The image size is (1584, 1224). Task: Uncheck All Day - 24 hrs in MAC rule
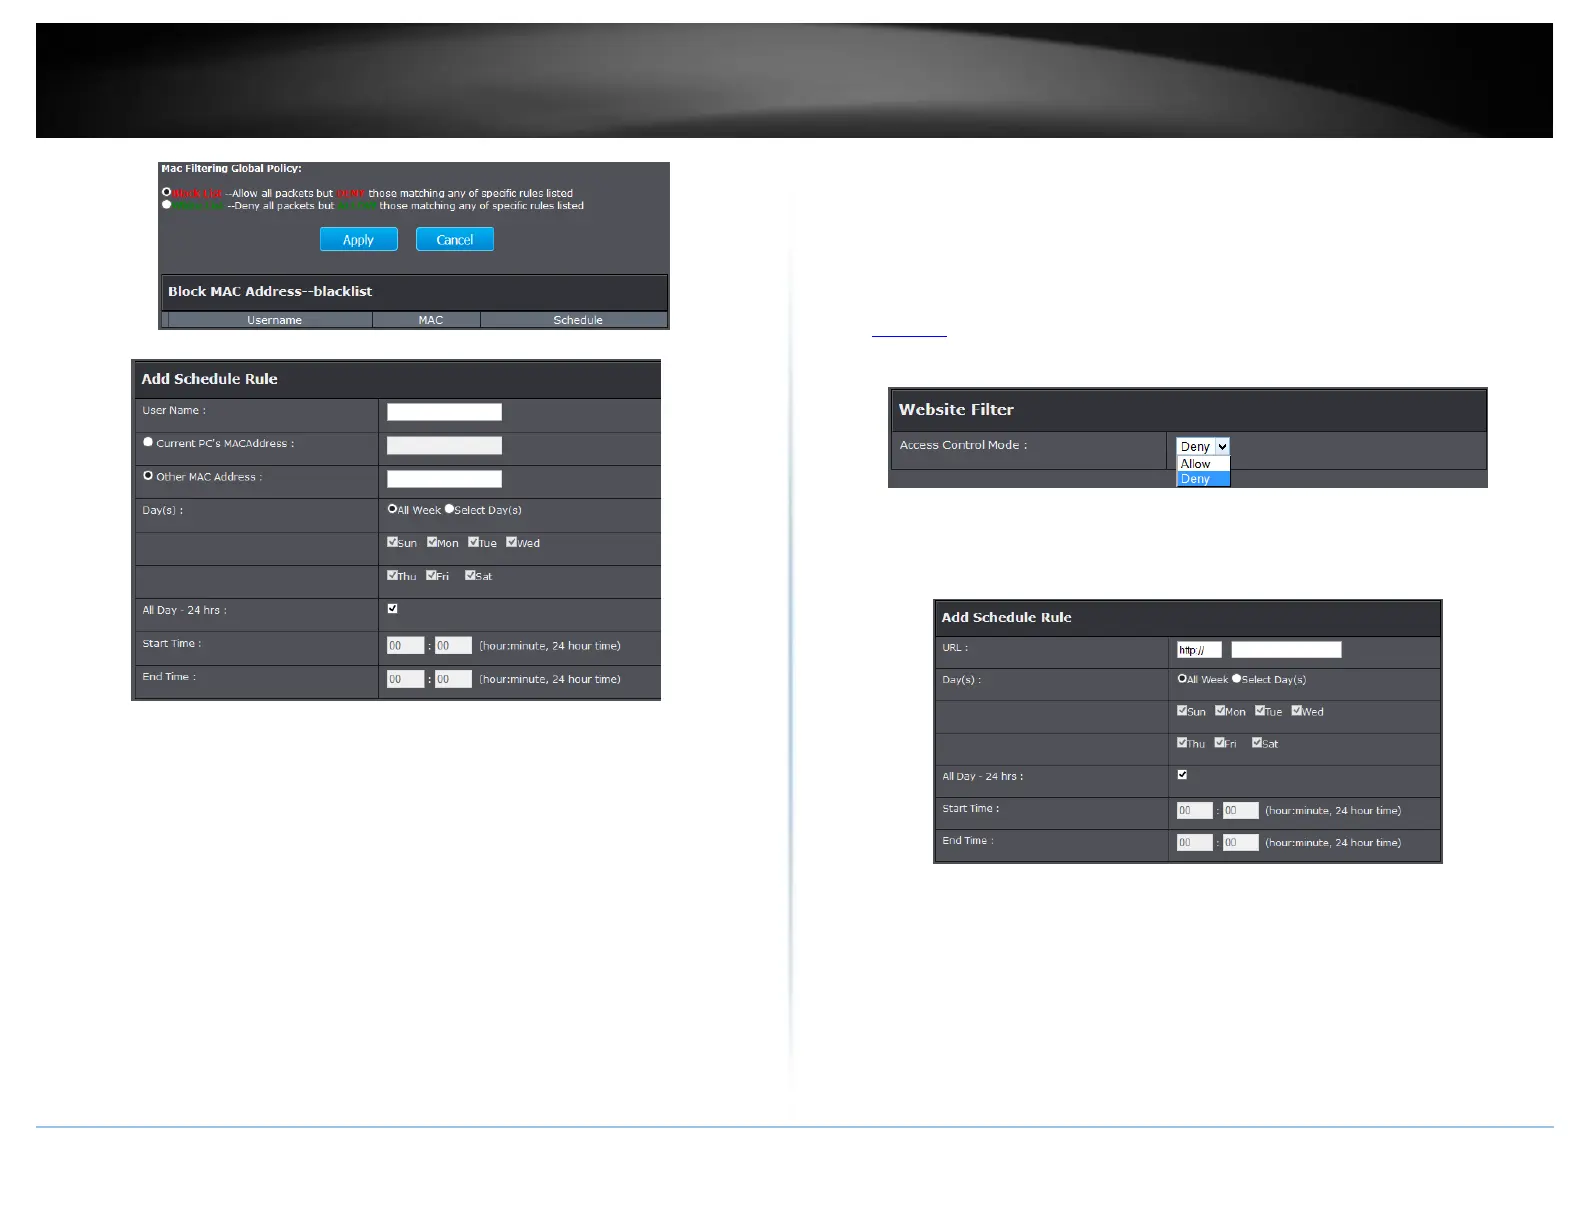tap(392, 608)
